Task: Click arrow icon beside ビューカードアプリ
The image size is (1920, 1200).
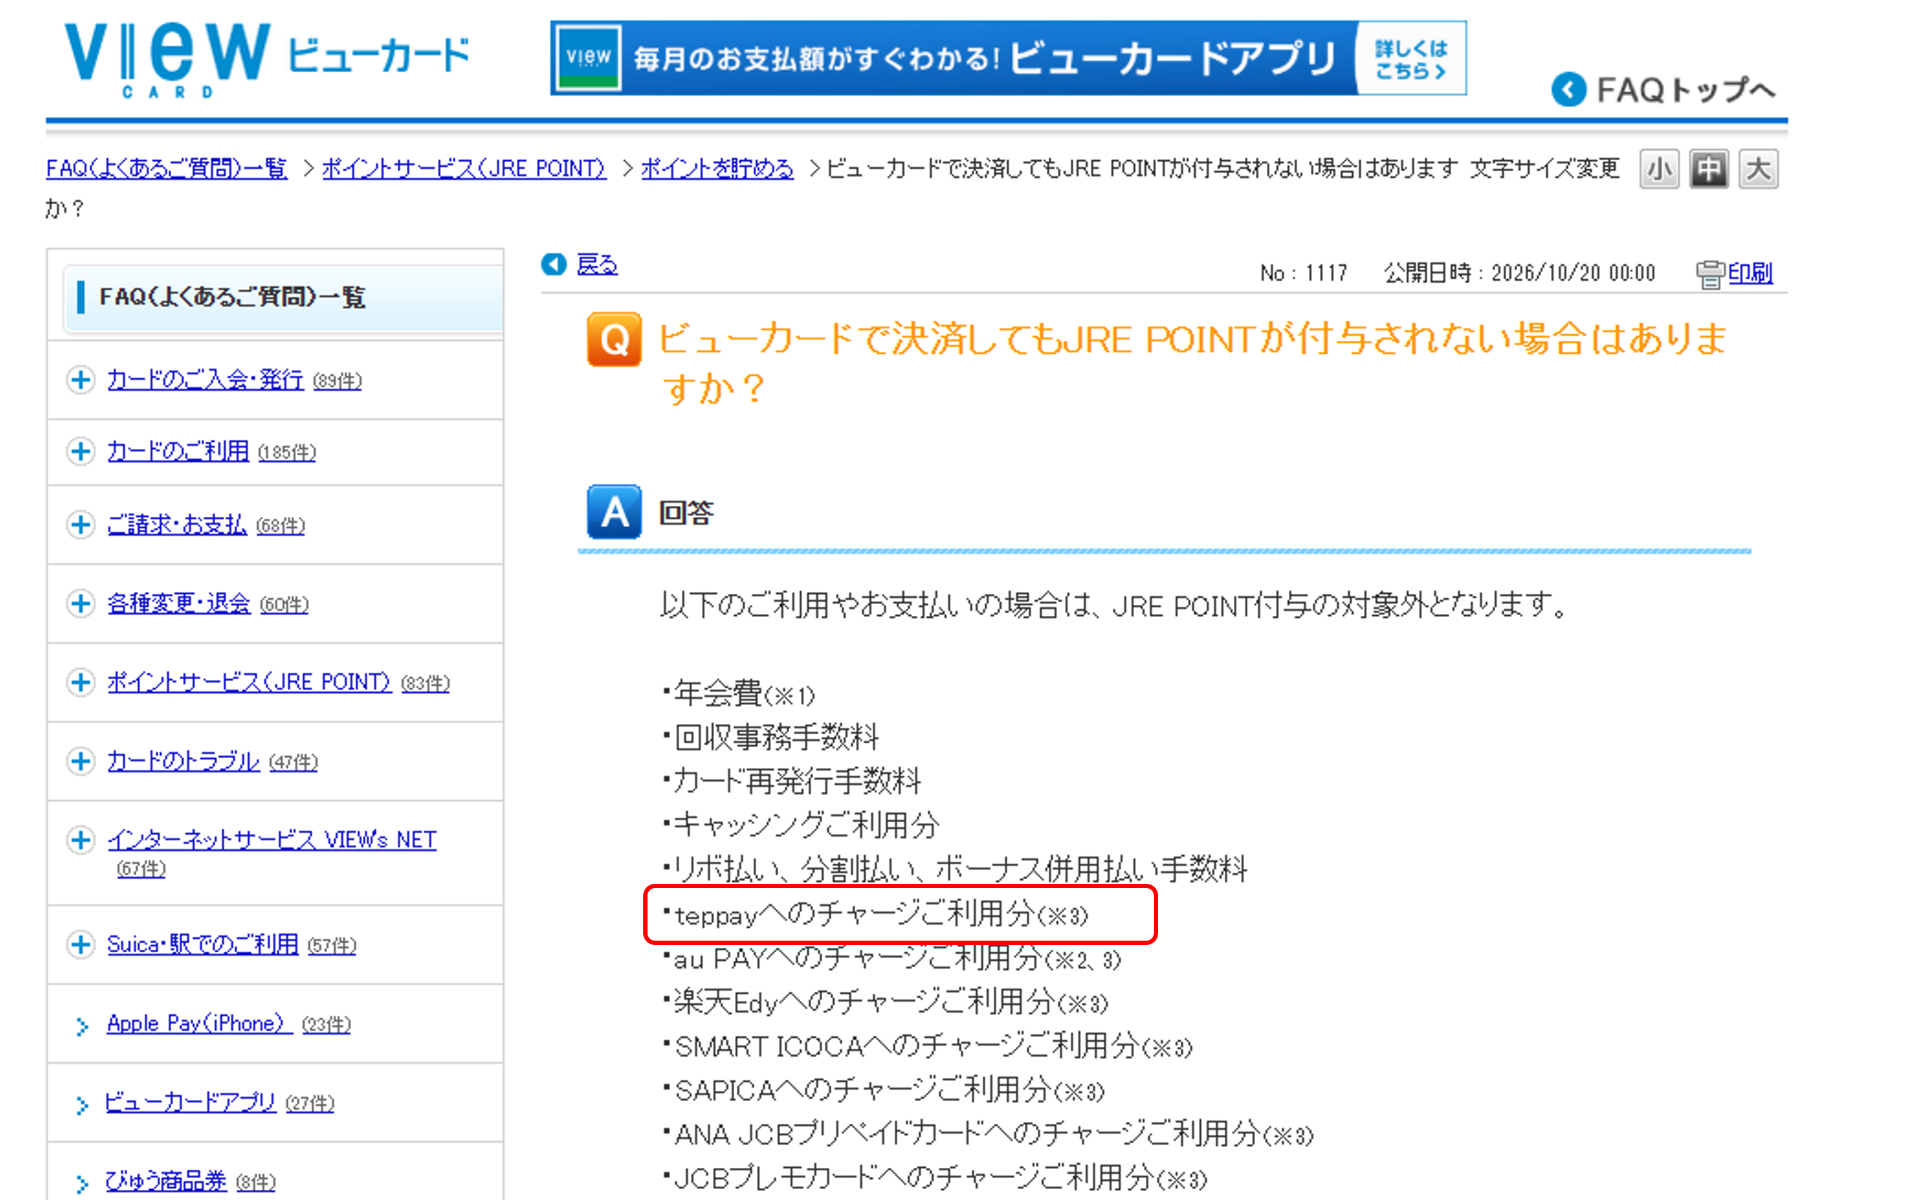Action: click(x=82, y=1104)
